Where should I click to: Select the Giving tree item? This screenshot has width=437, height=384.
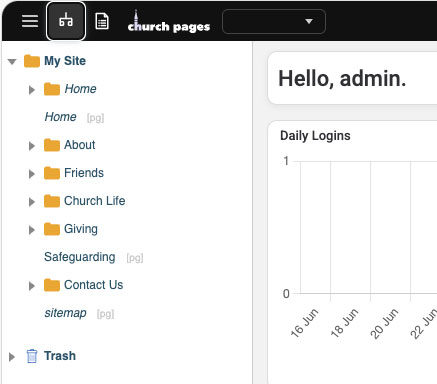point(81,229)
